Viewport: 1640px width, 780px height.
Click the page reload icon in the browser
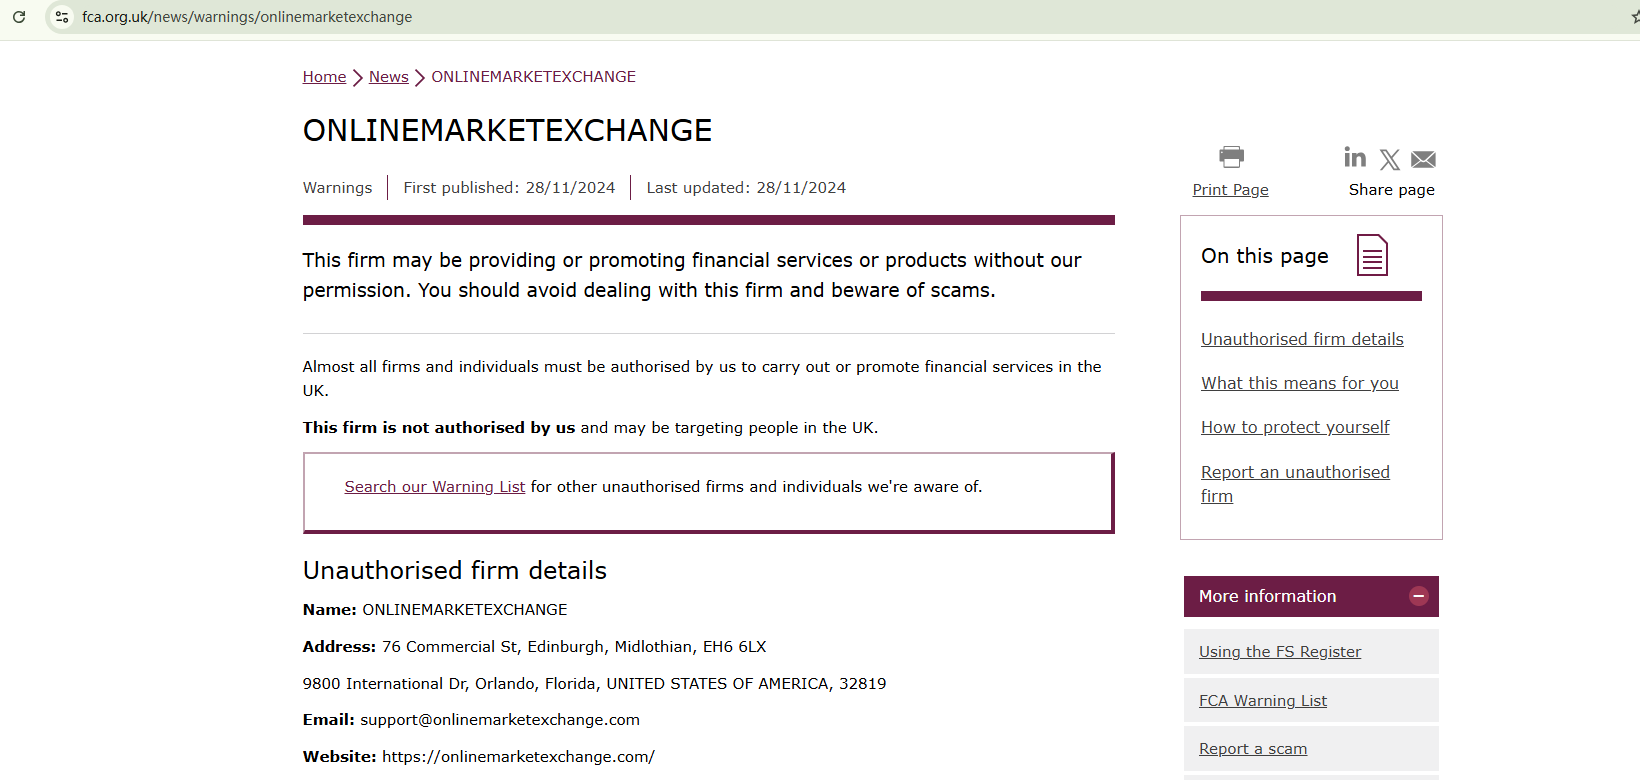click(19, 16)
